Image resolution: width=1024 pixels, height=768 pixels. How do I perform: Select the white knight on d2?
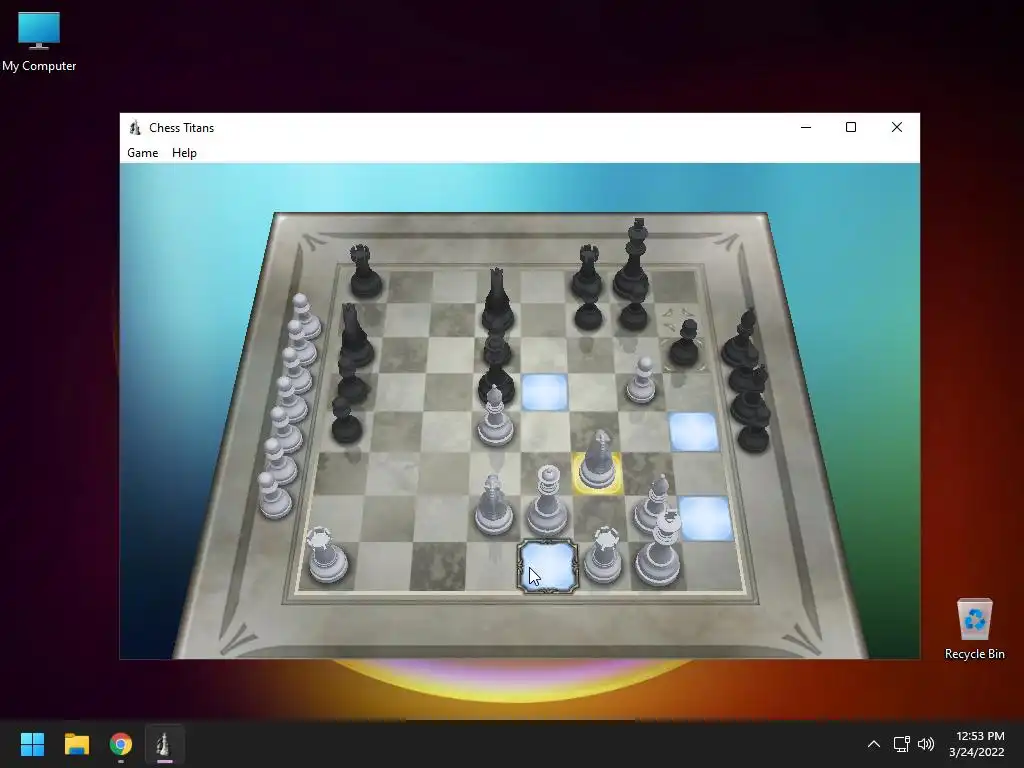[493, 505]
